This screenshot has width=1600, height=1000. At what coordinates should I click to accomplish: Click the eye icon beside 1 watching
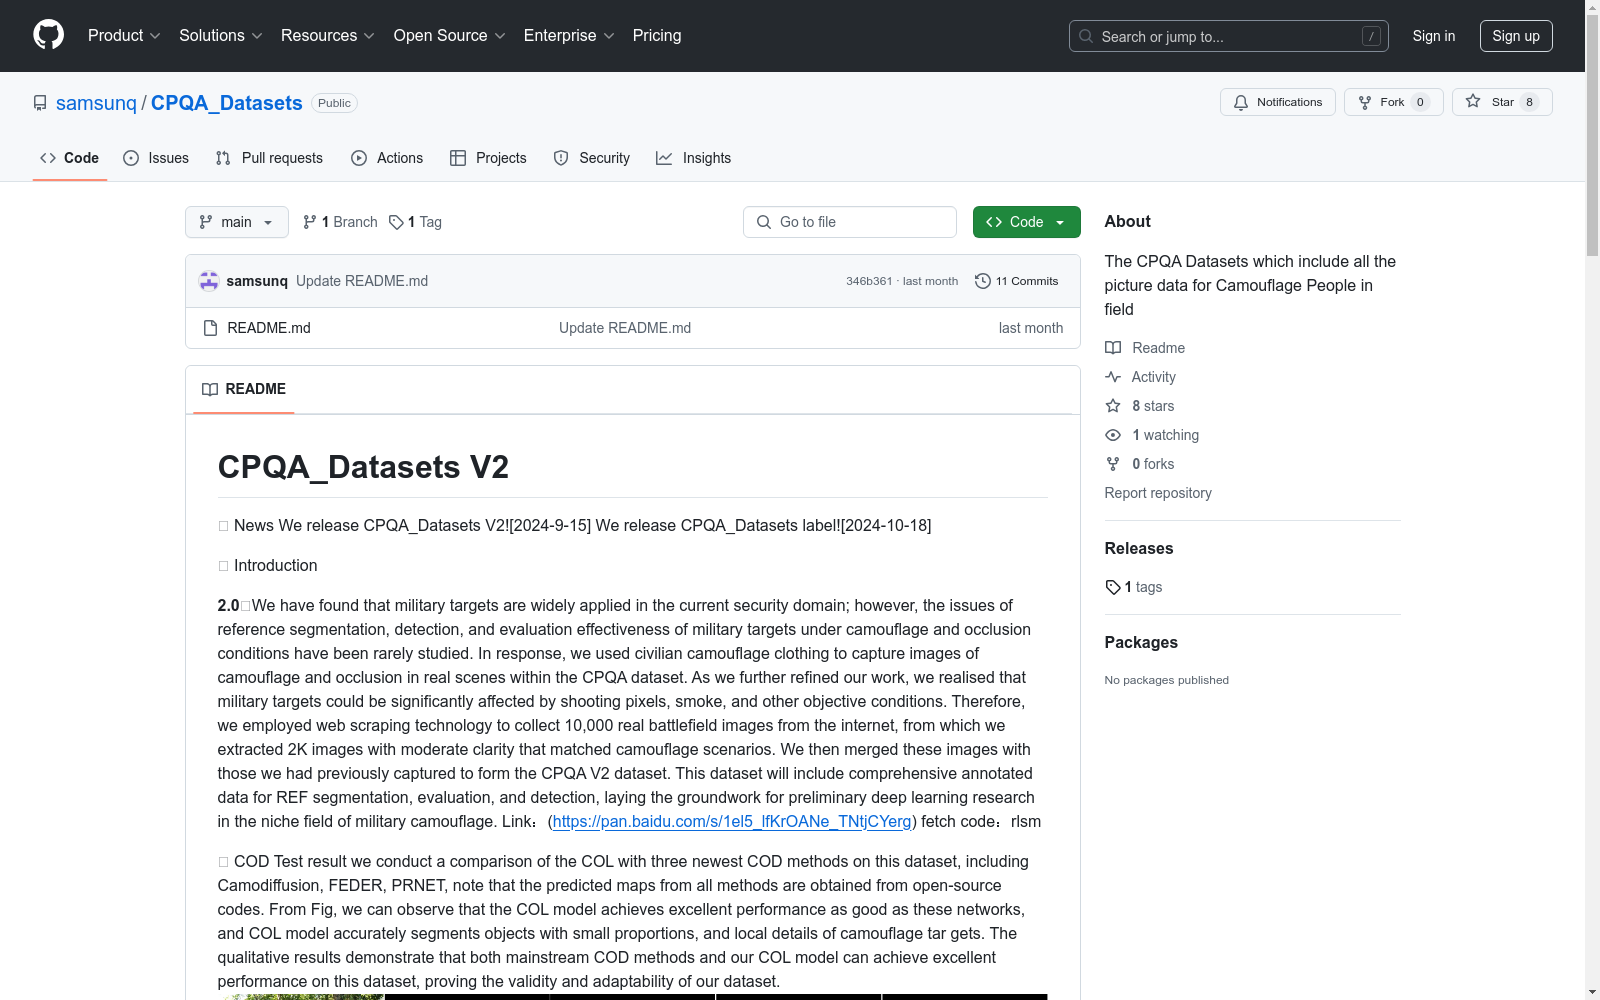1113,435
